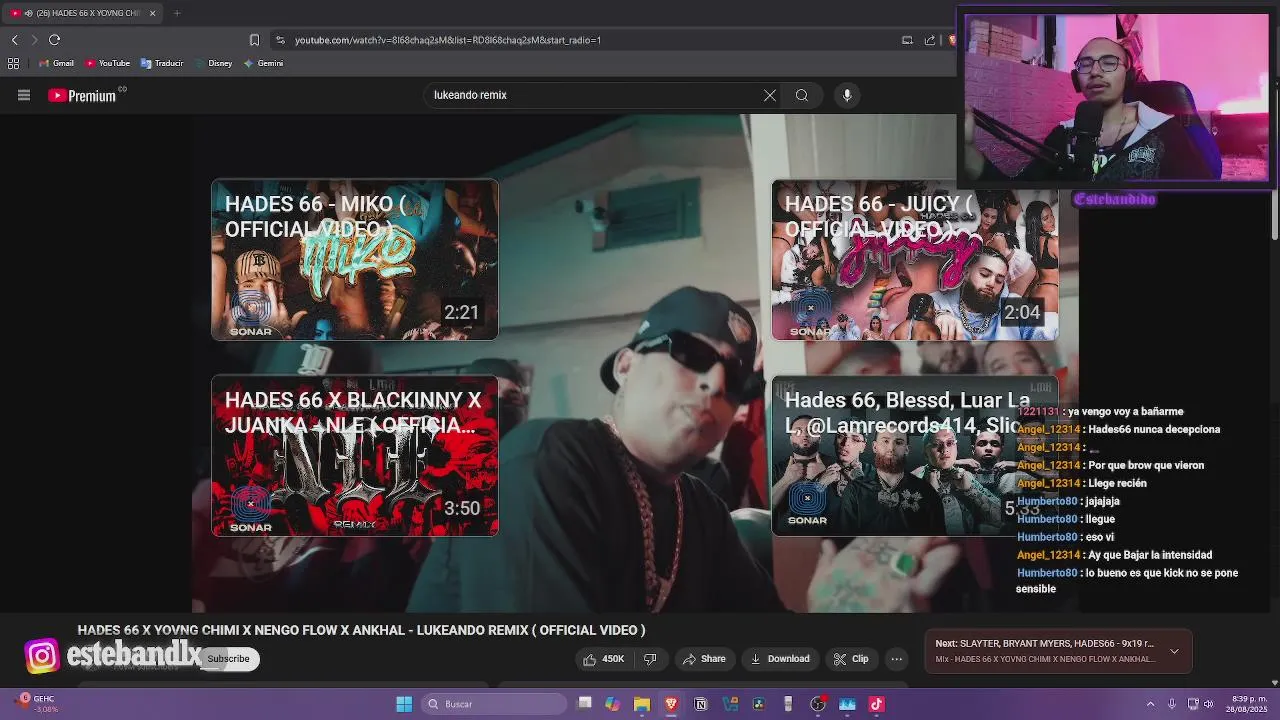1280x720 pixels.
Task: Click the system tray microphone icon
Action: (1171, 704)
